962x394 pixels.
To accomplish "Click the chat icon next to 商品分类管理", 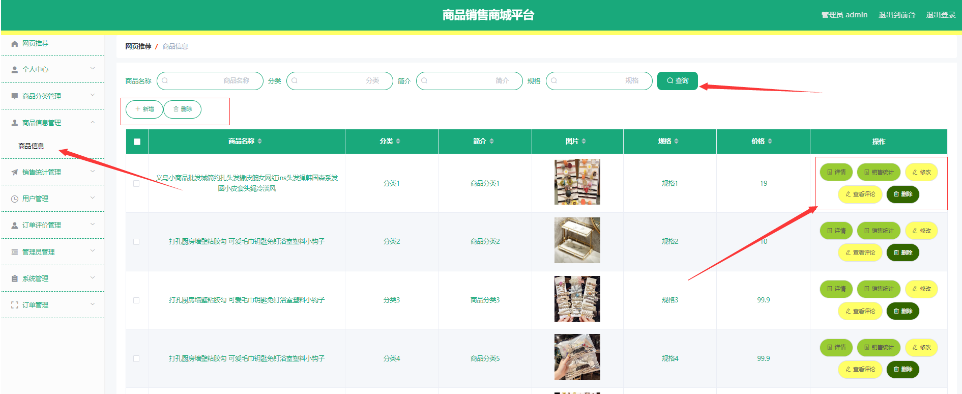I will coord(15,96).
